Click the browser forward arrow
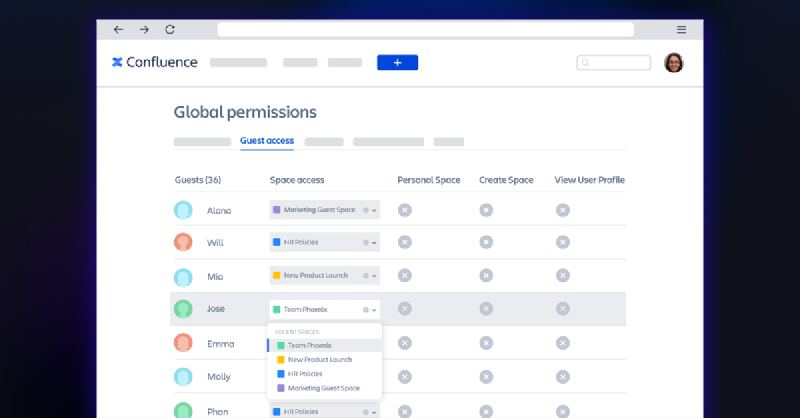800x418 pixels. pyautogui.click(x=144, y=30)
